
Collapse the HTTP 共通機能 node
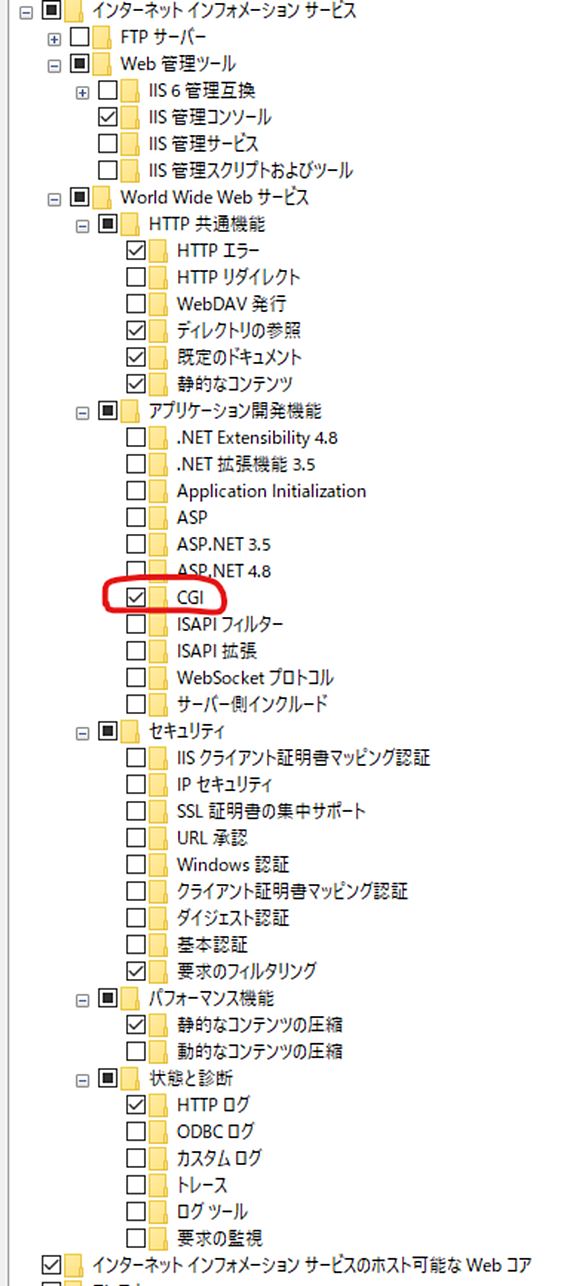tap(83, 225)
